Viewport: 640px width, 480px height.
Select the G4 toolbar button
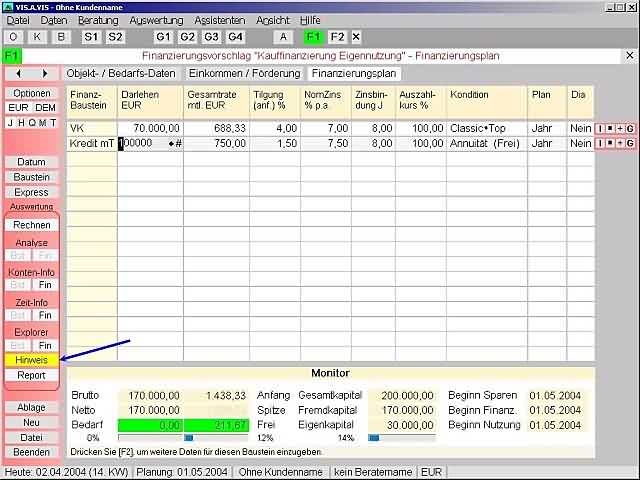pos(236,37)
